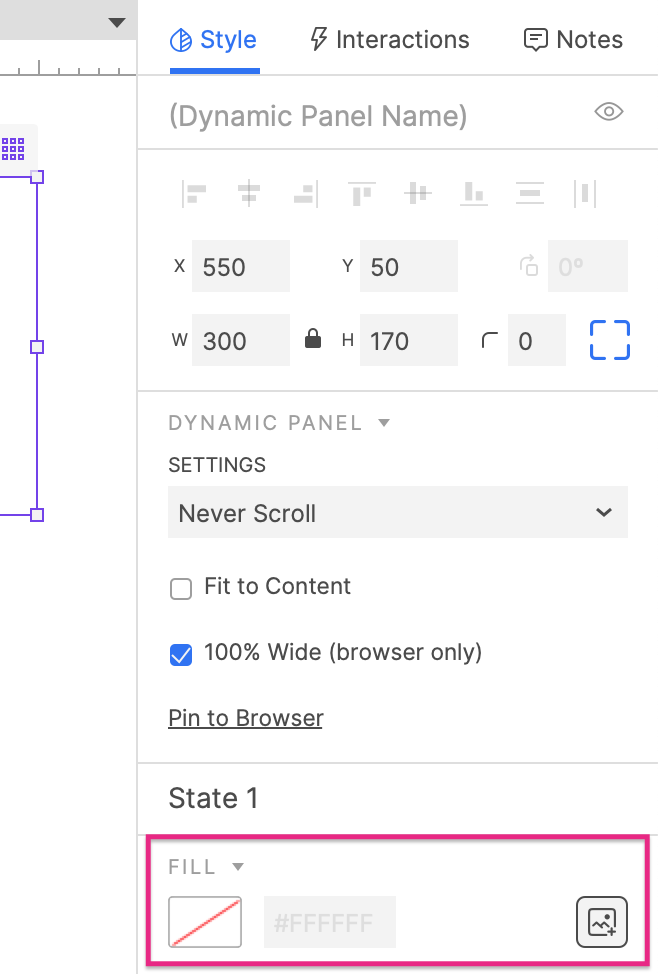Toggle the lock aspect ratio padlock
The height and width of the screenshot is (974, 658).
click(x=313, y=341)
